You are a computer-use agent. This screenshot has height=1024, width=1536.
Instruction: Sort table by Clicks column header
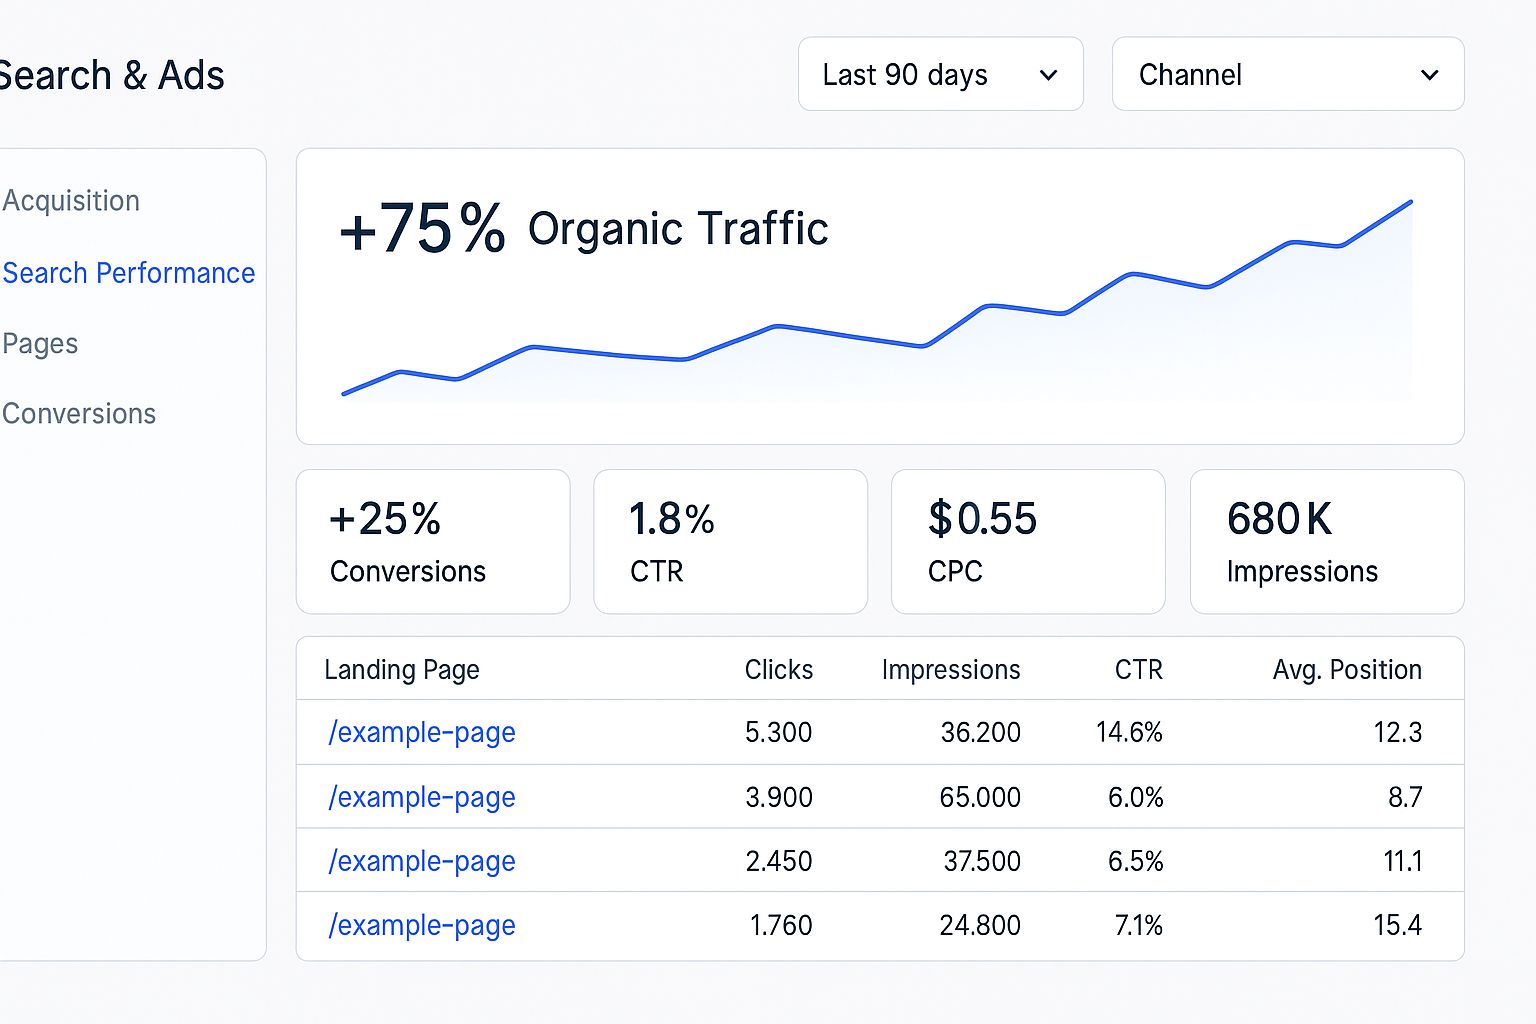[x=778, y=670]
